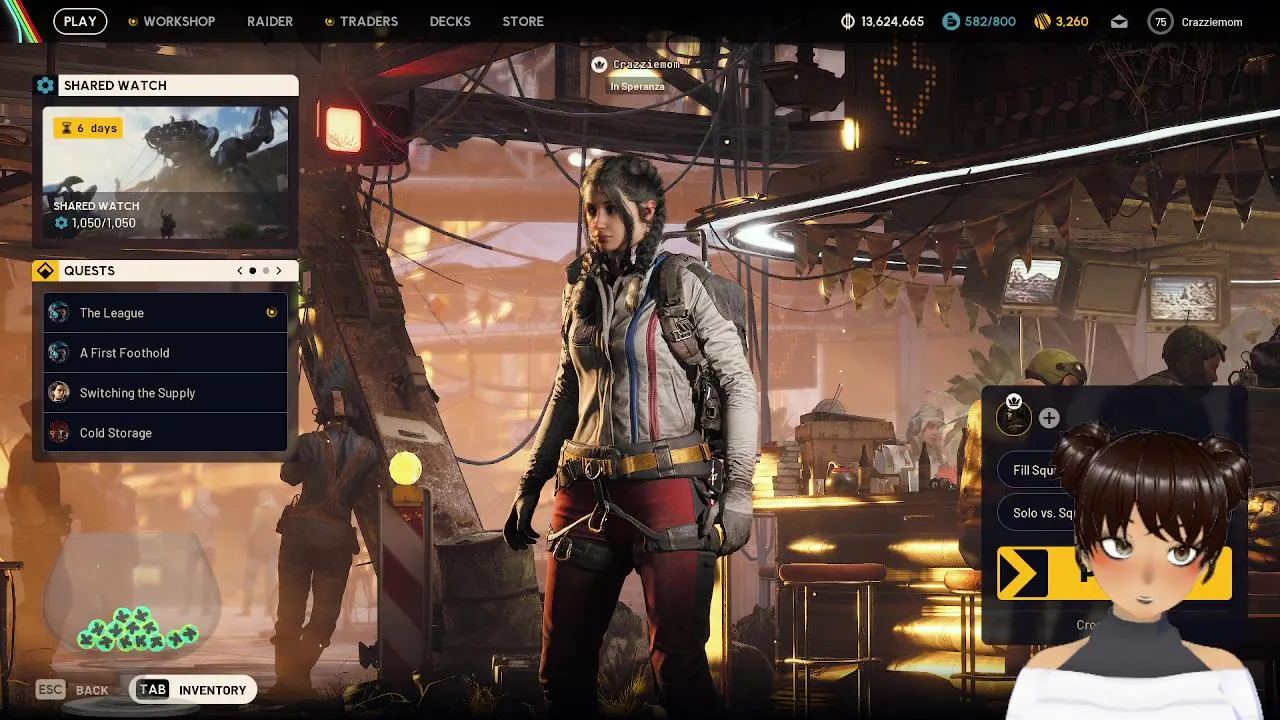
Task: Click the 6 days timer badge
Action: [x=88, y=128]
